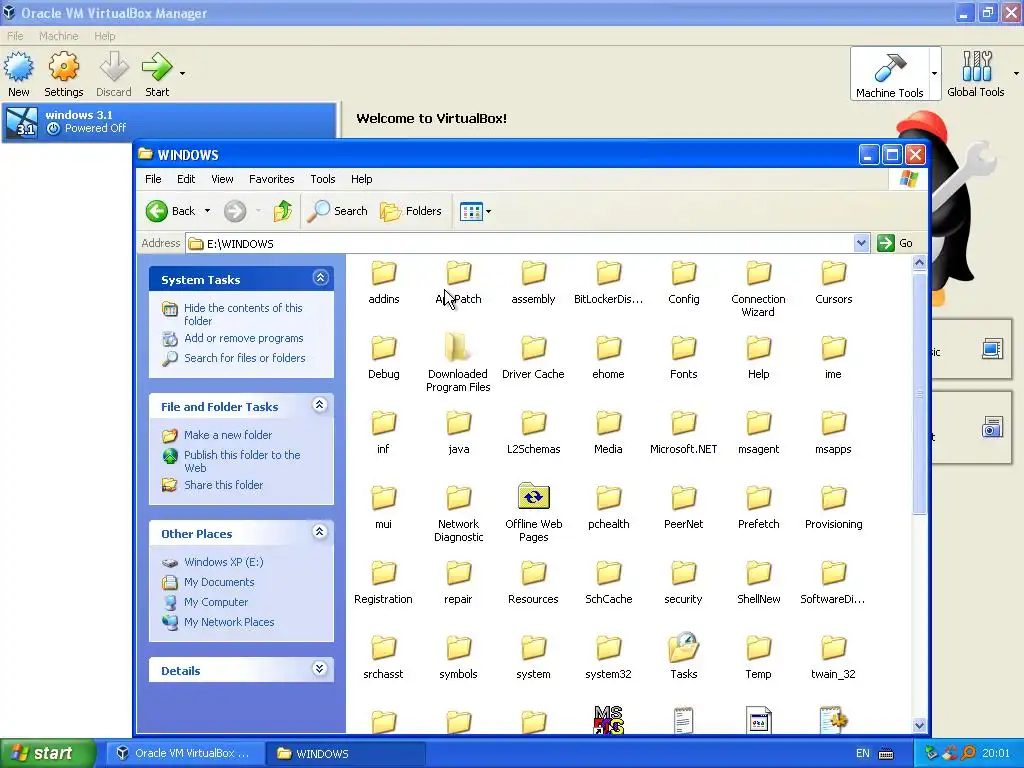Click the scroll down arrow in file list

pos(919,725)
